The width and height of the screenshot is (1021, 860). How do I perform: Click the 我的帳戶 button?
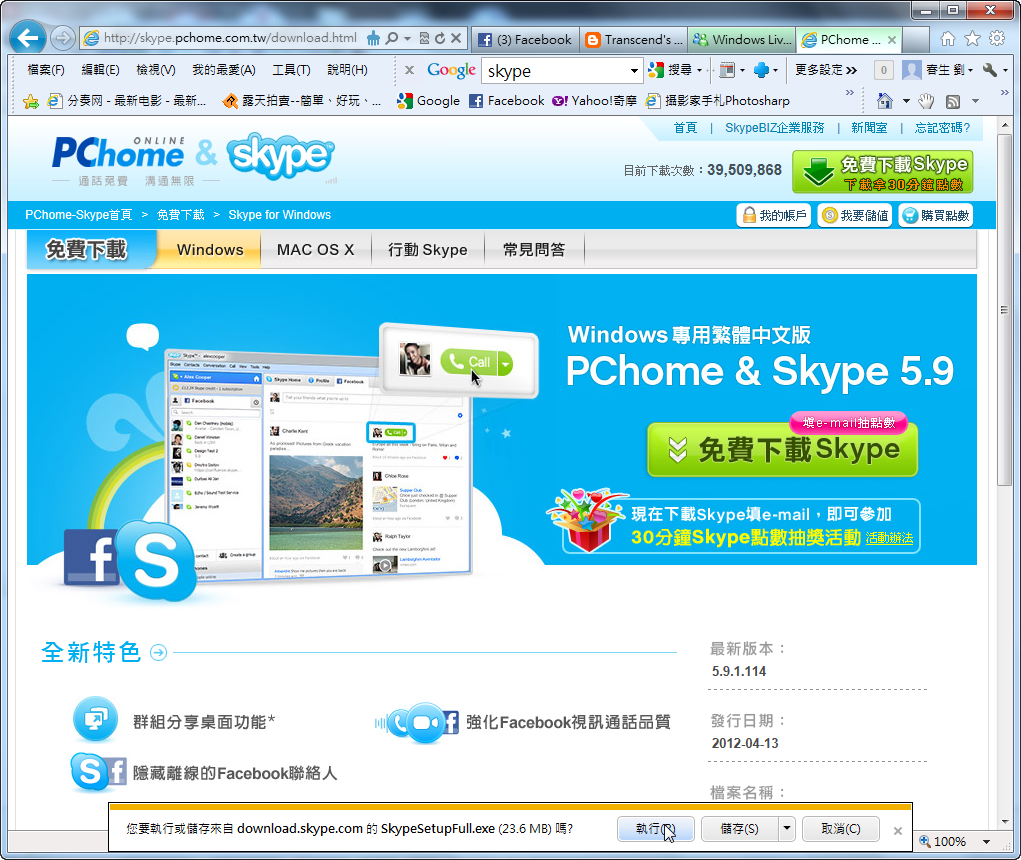click(774, 215)
